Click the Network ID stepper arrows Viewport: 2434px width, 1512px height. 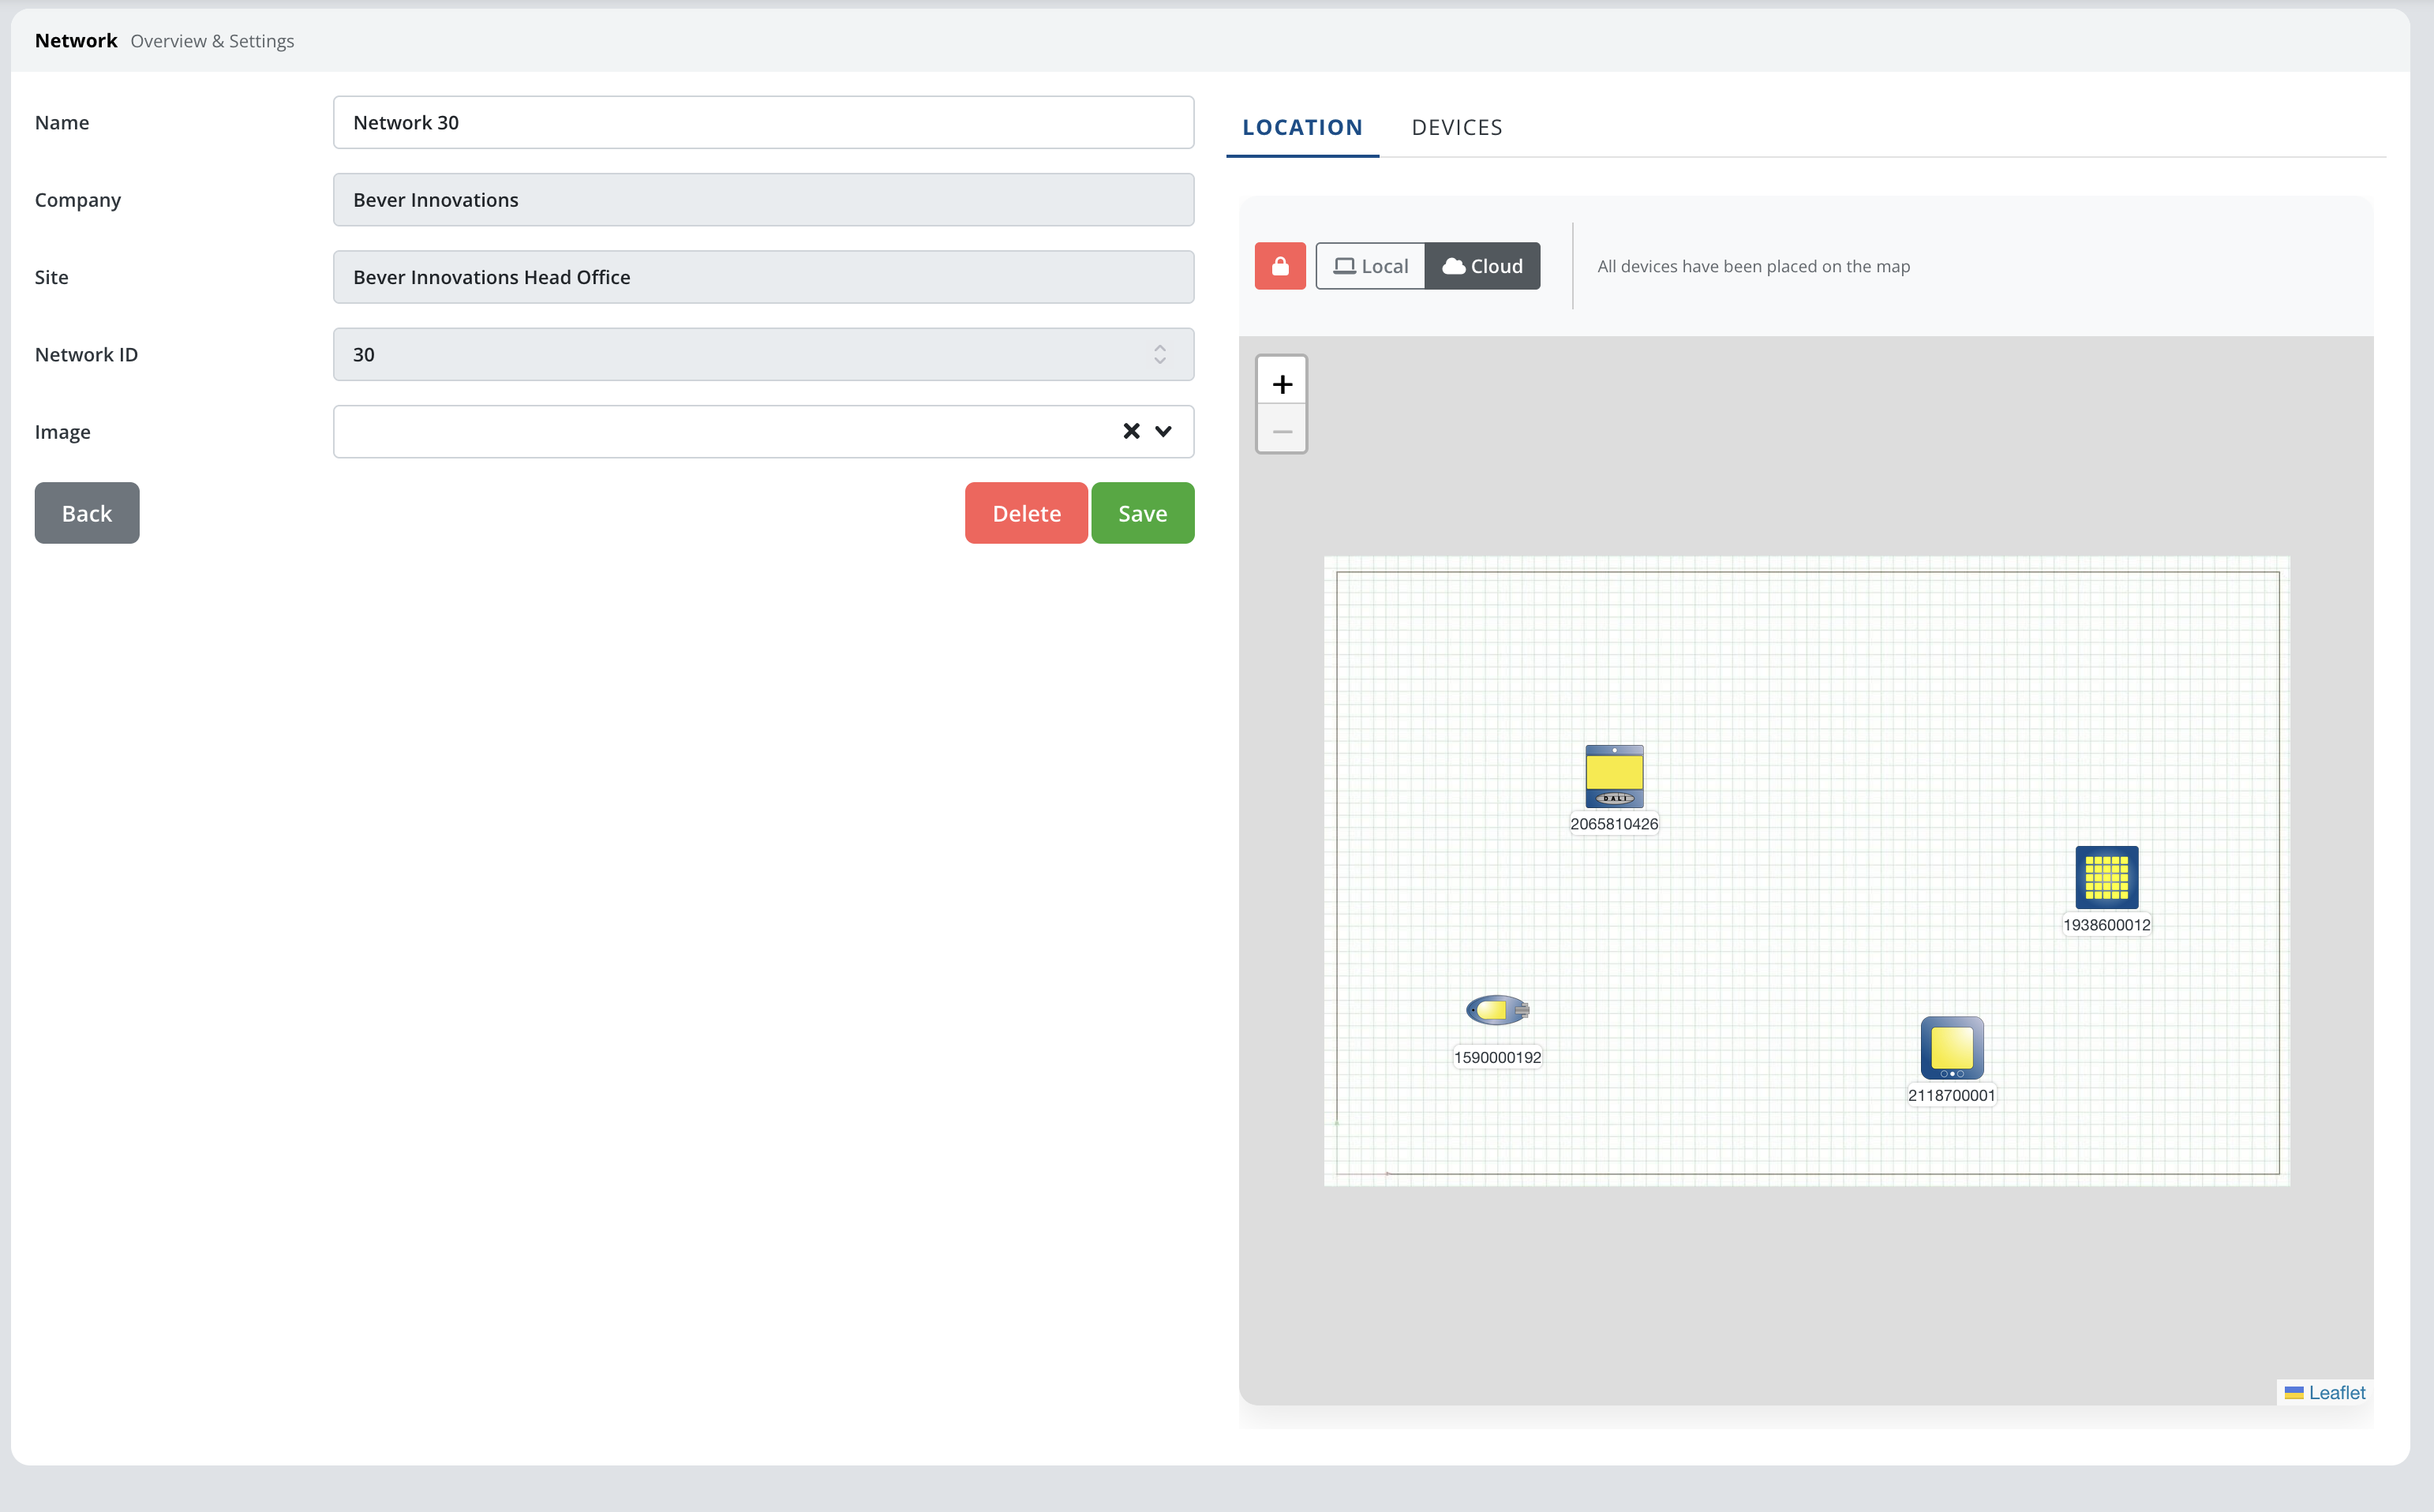1160,354
